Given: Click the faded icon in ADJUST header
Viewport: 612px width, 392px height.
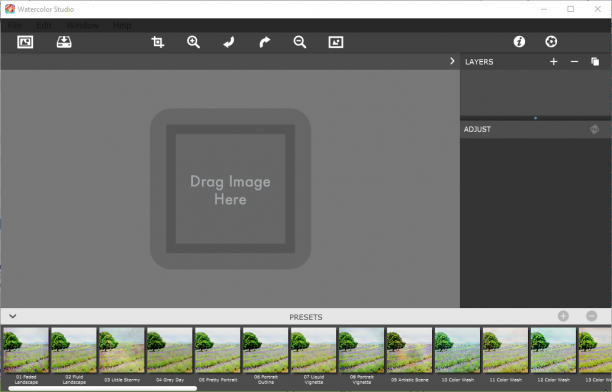Looking at the screenshot, I should [x=594, y=129].
